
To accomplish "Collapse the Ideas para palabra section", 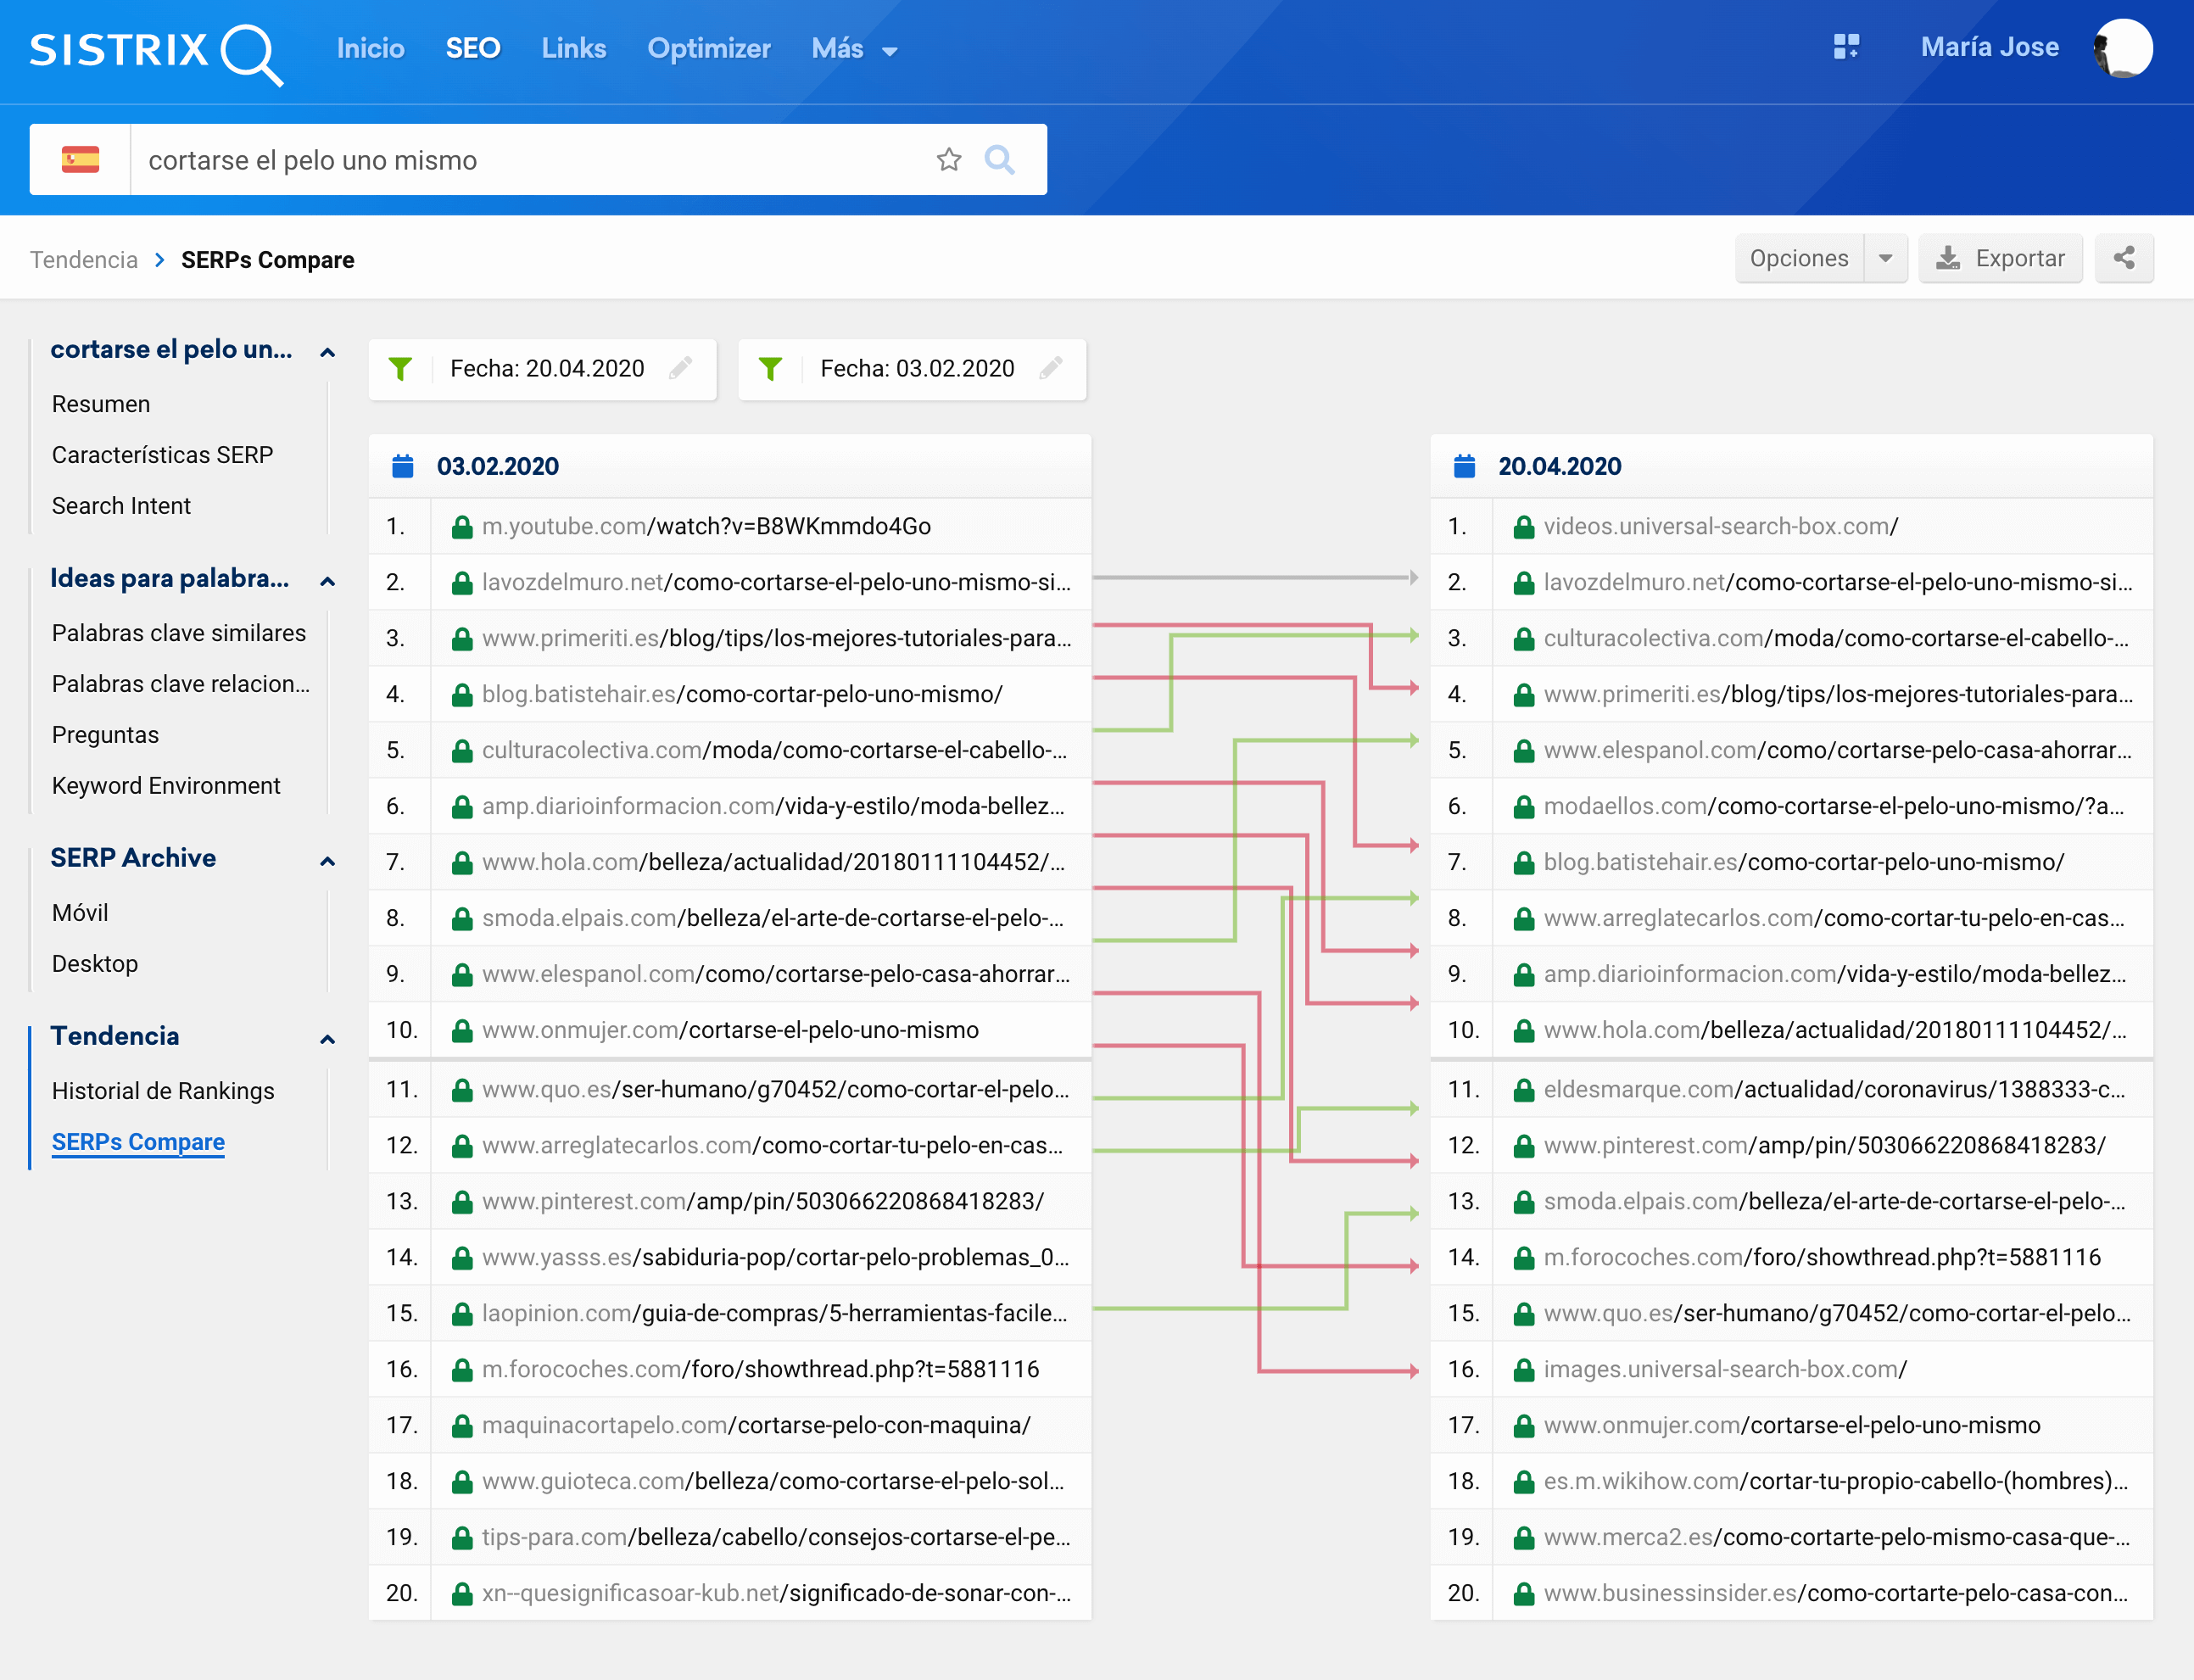I will 327,581.
